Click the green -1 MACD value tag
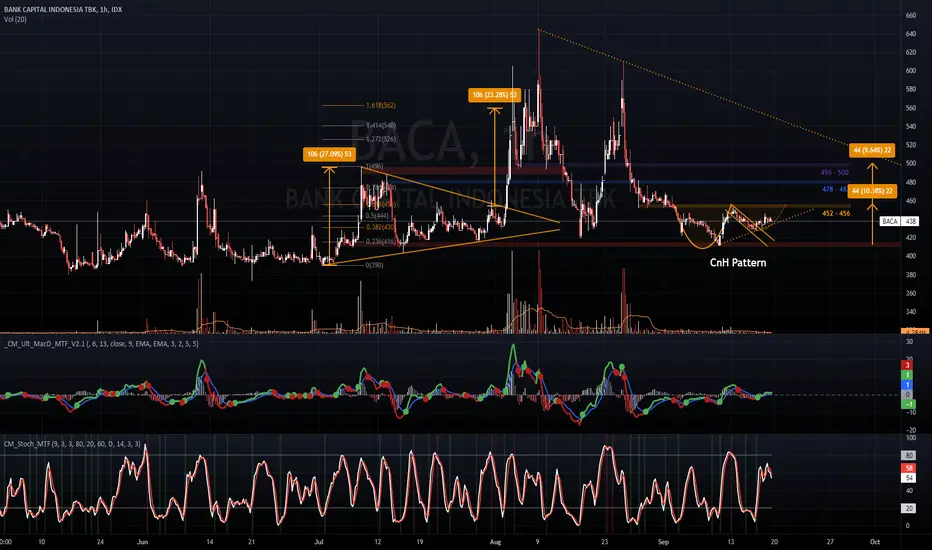Image resolution: width=932 pixels, height=550 pixels. pos(909,404)
